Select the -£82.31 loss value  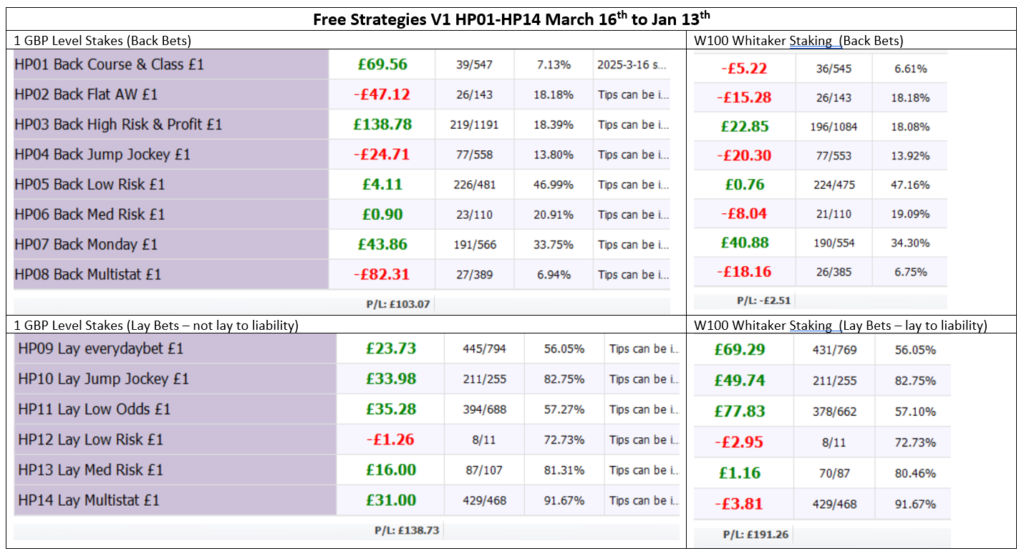(x=381, y=274)
